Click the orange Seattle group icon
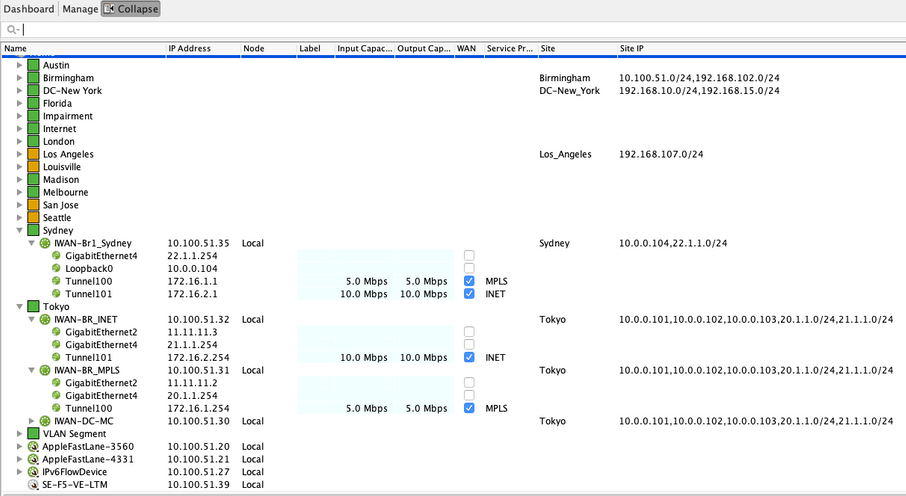 coord(34,218)
